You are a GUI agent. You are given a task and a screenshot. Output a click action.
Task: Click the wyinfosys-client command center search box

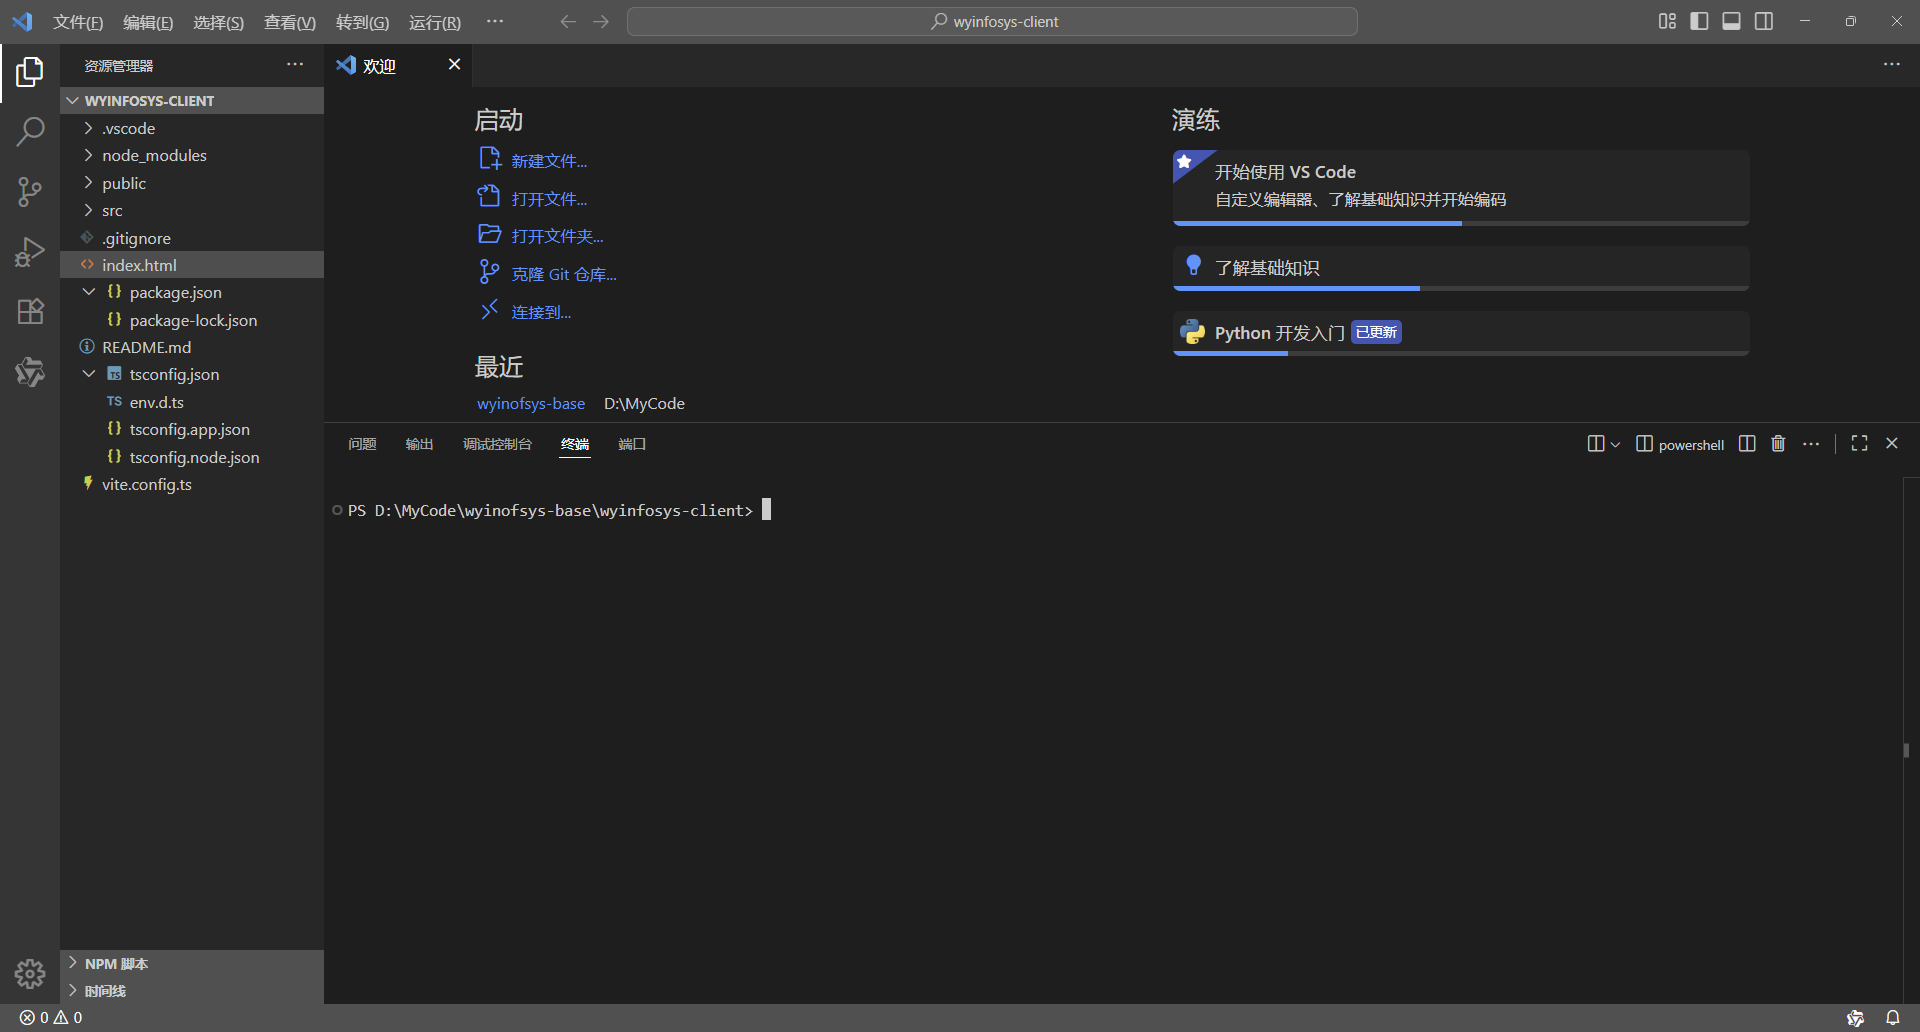click(992, 21)
